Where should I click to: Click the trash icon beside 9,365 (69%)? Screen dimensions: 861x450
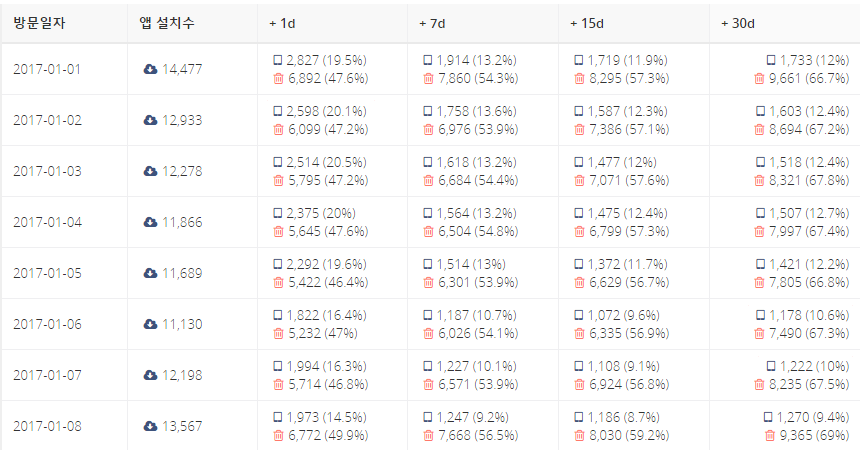click(x=770, y=435)
